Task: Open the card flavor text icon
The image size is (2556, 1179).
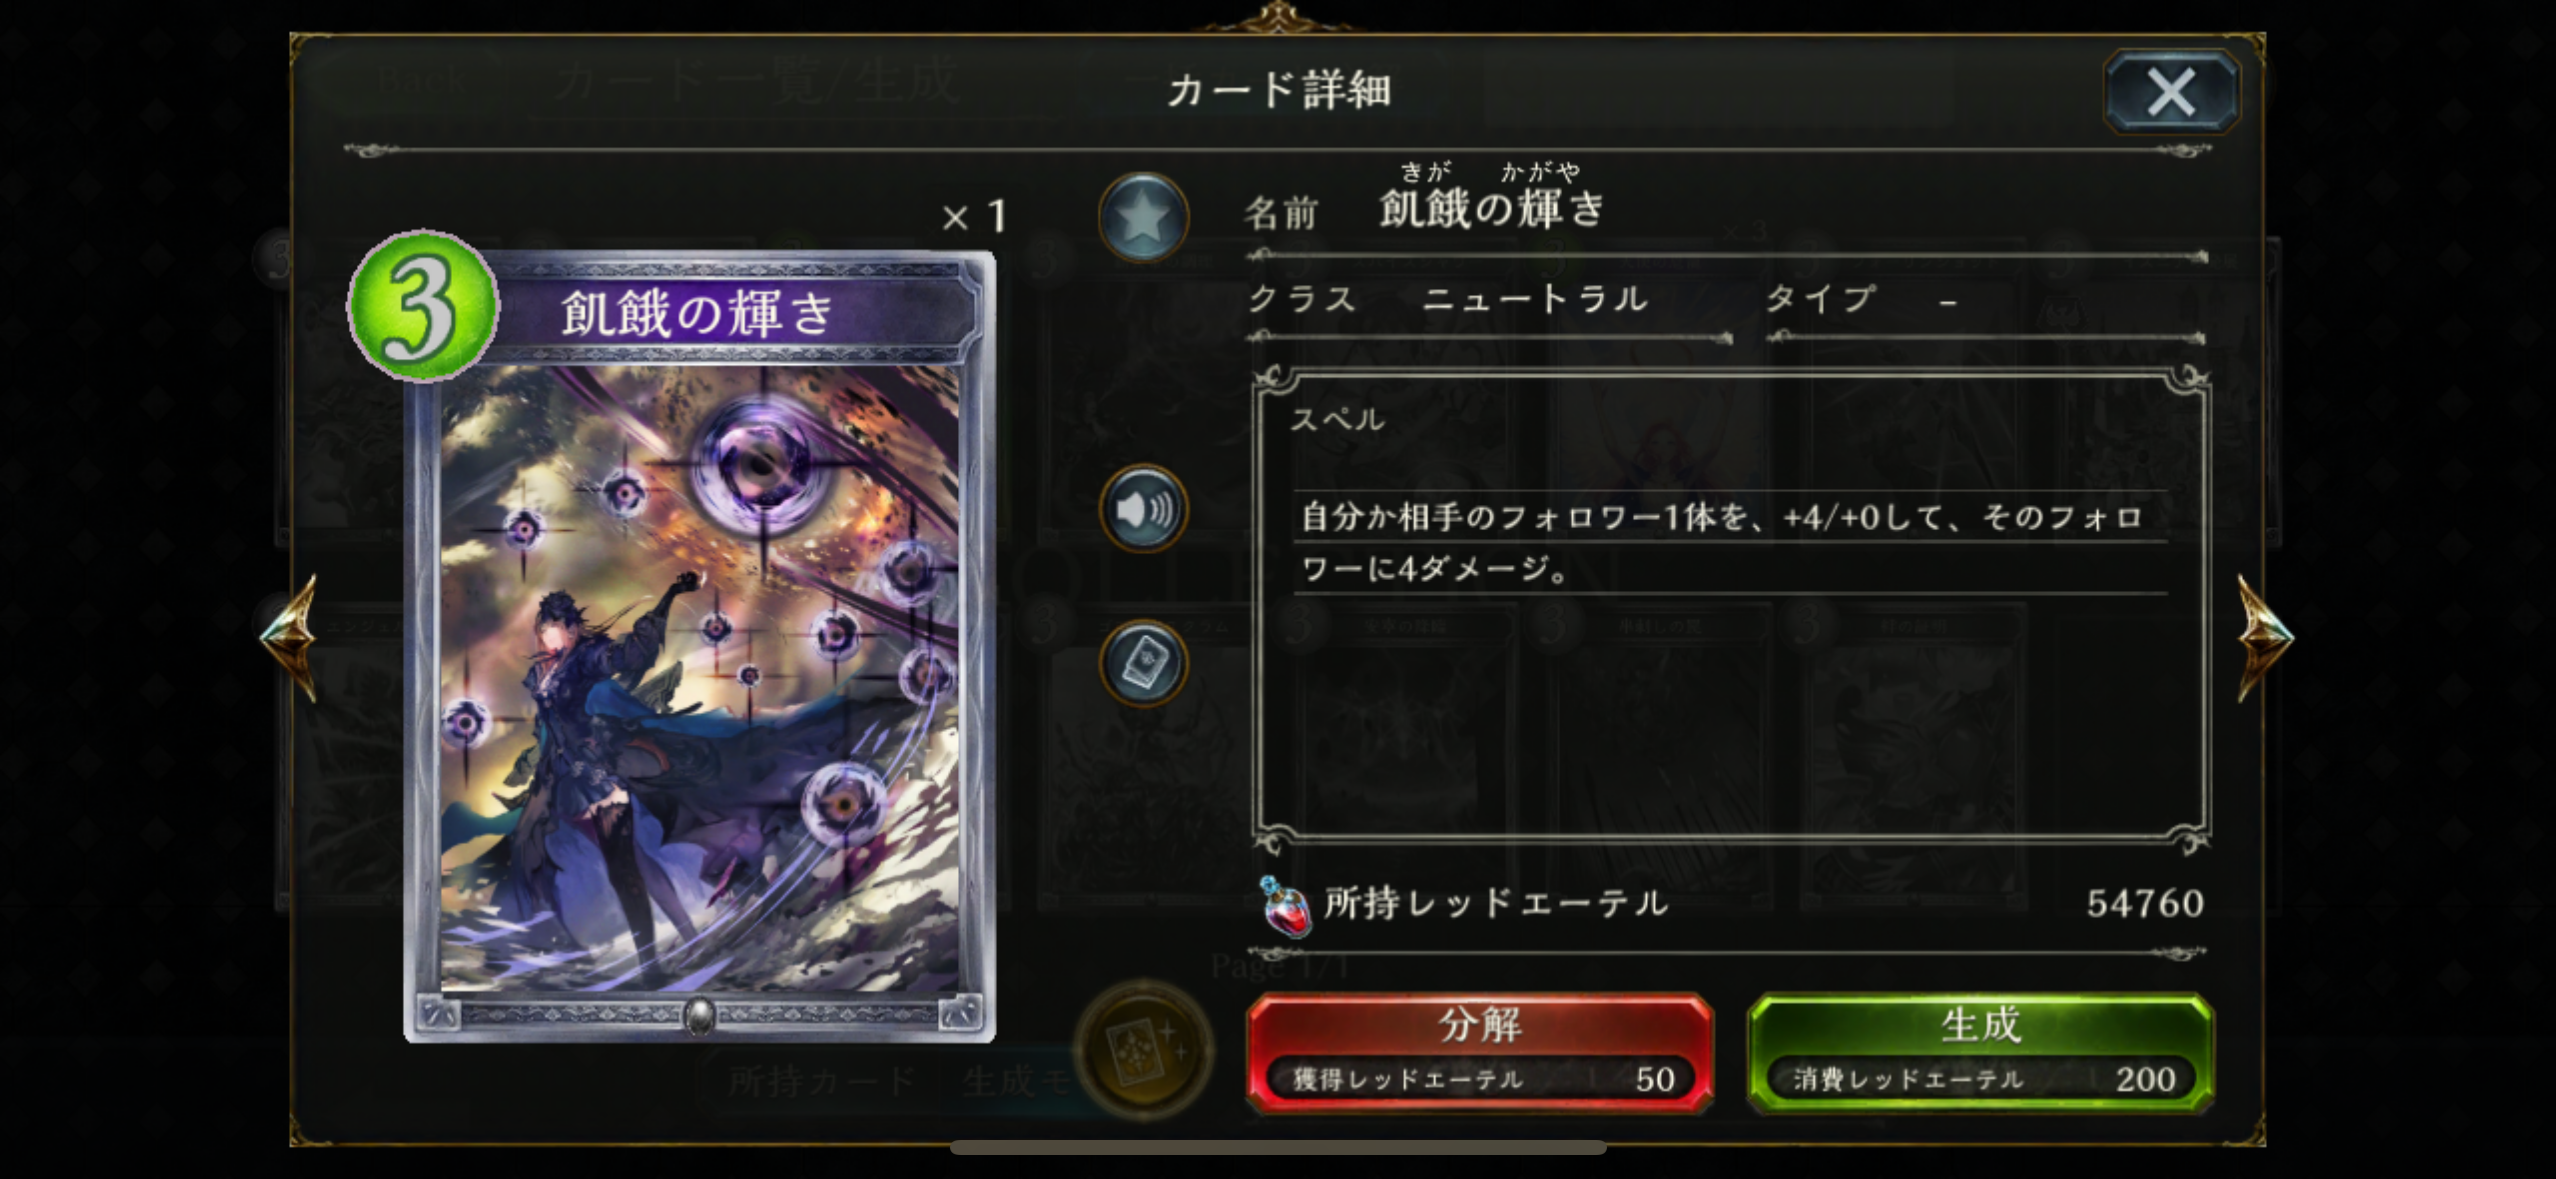Action: (1143, 663)
